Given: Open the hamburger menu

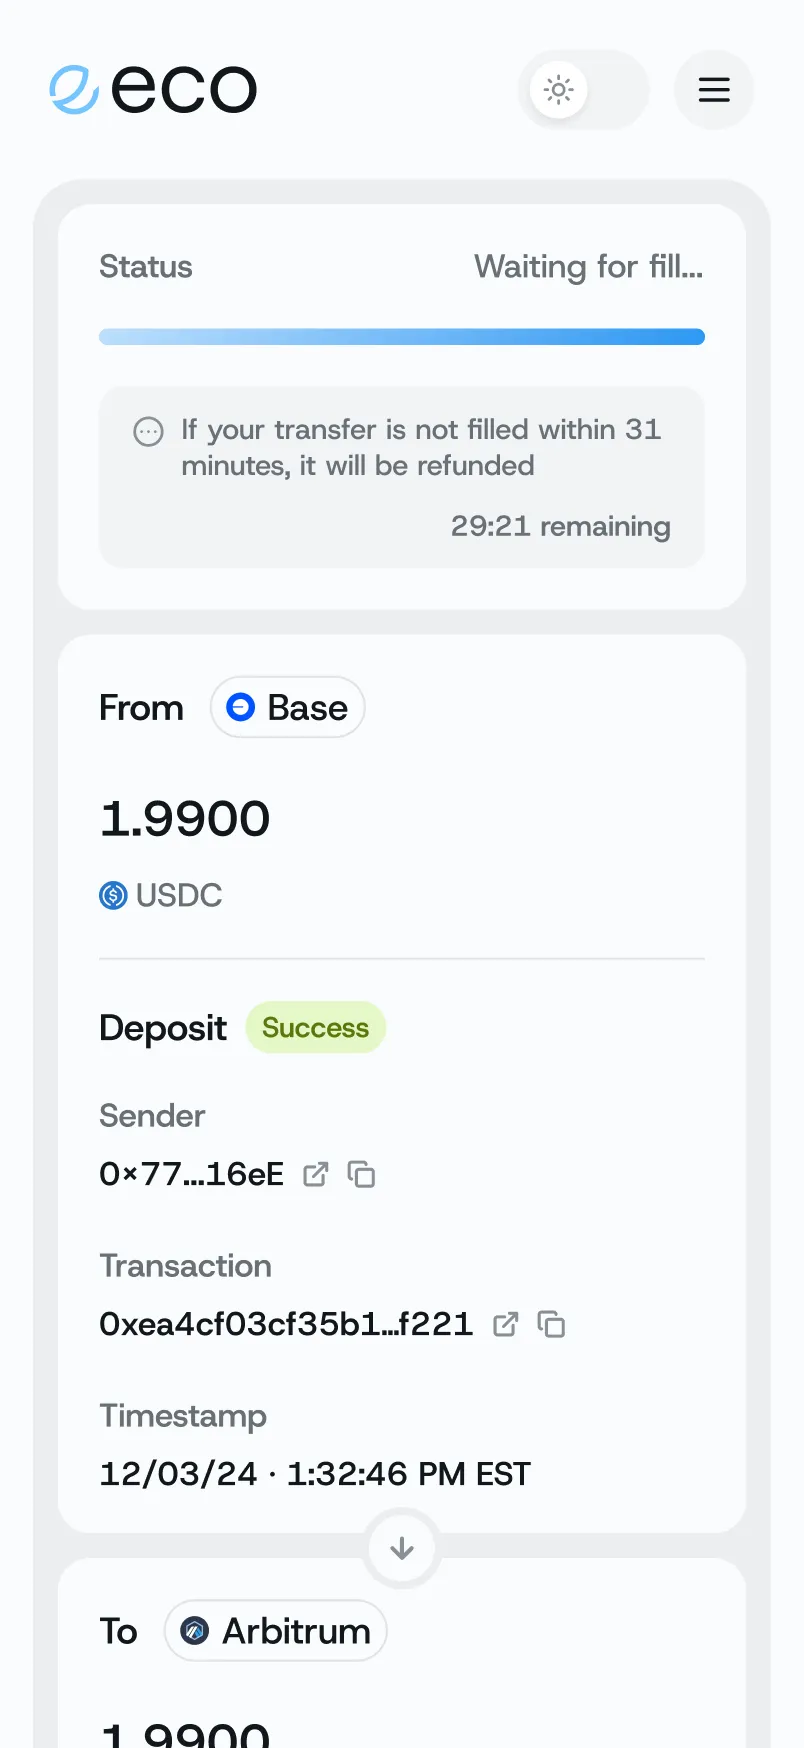Looking at the screenshot, I should pyautogui.click(x=713, y=90).
